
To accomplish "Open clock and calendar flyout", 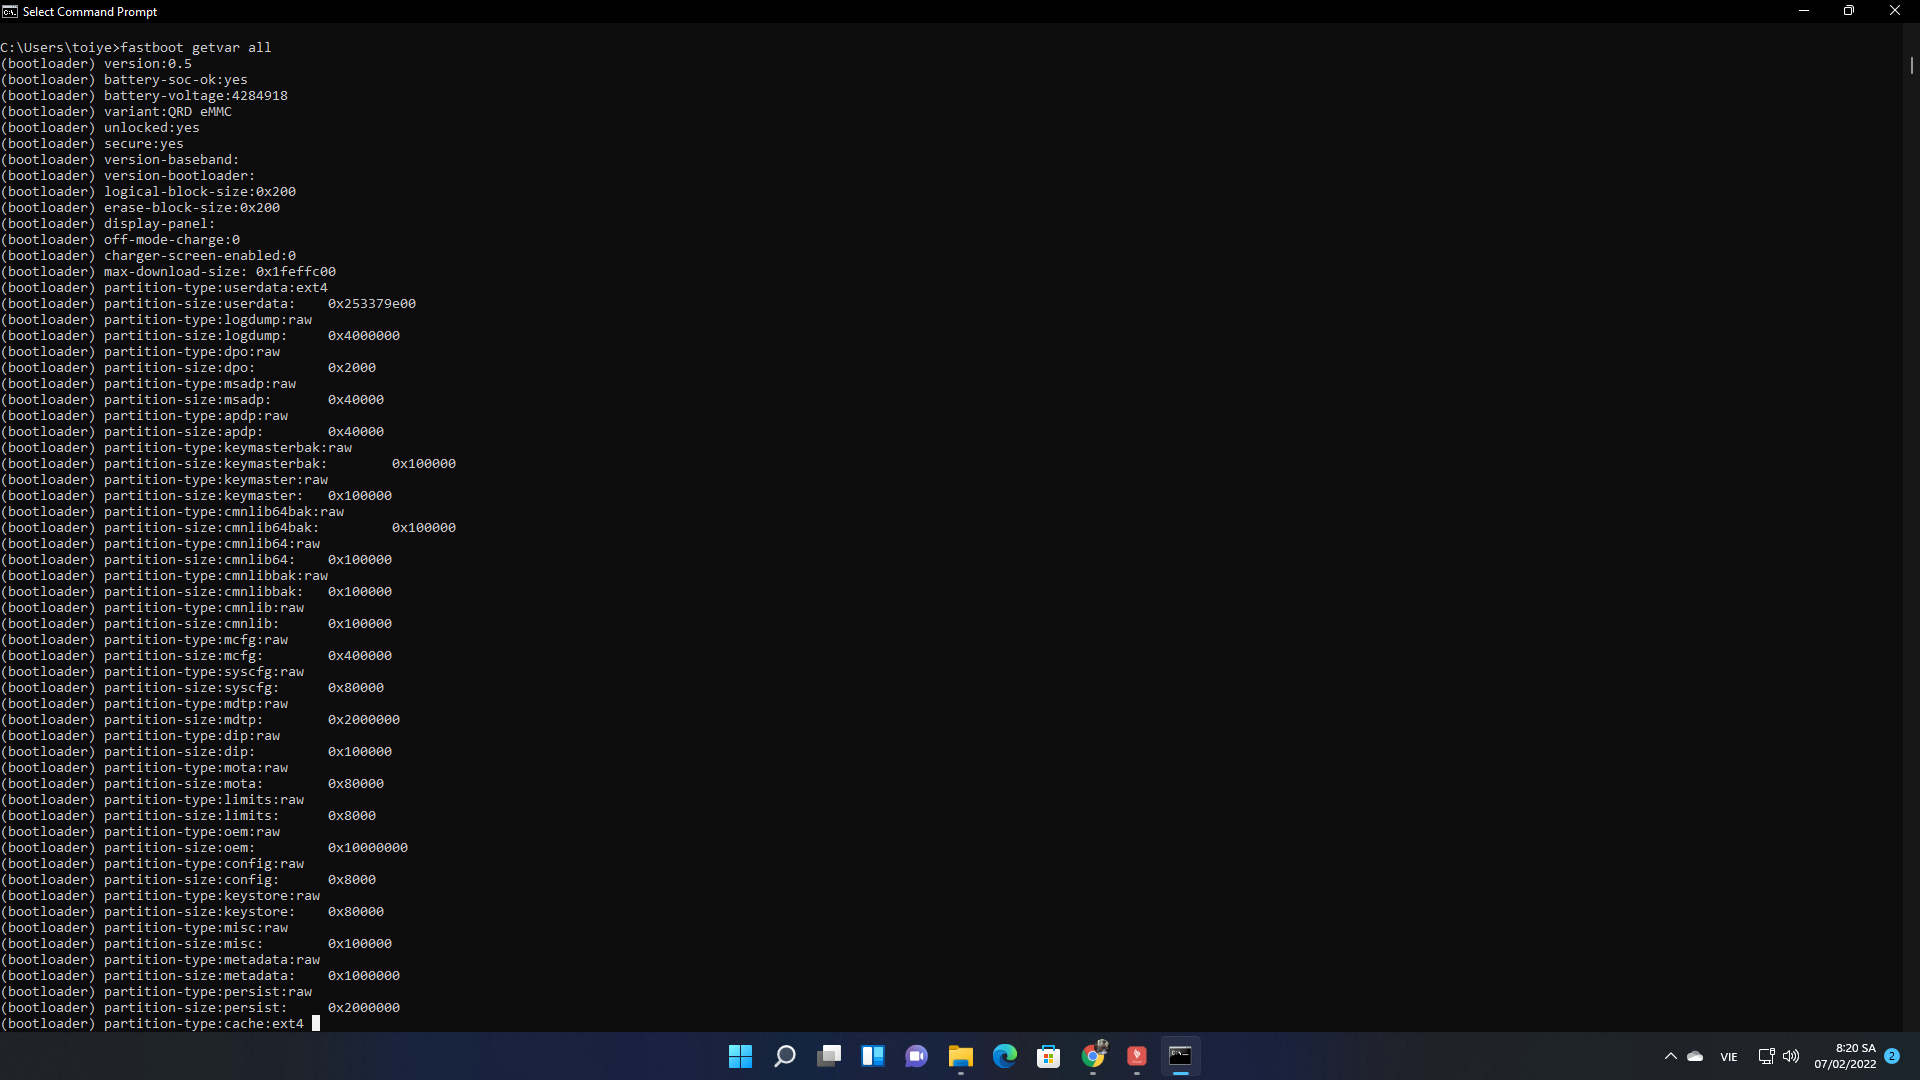I will 1845,1056.
